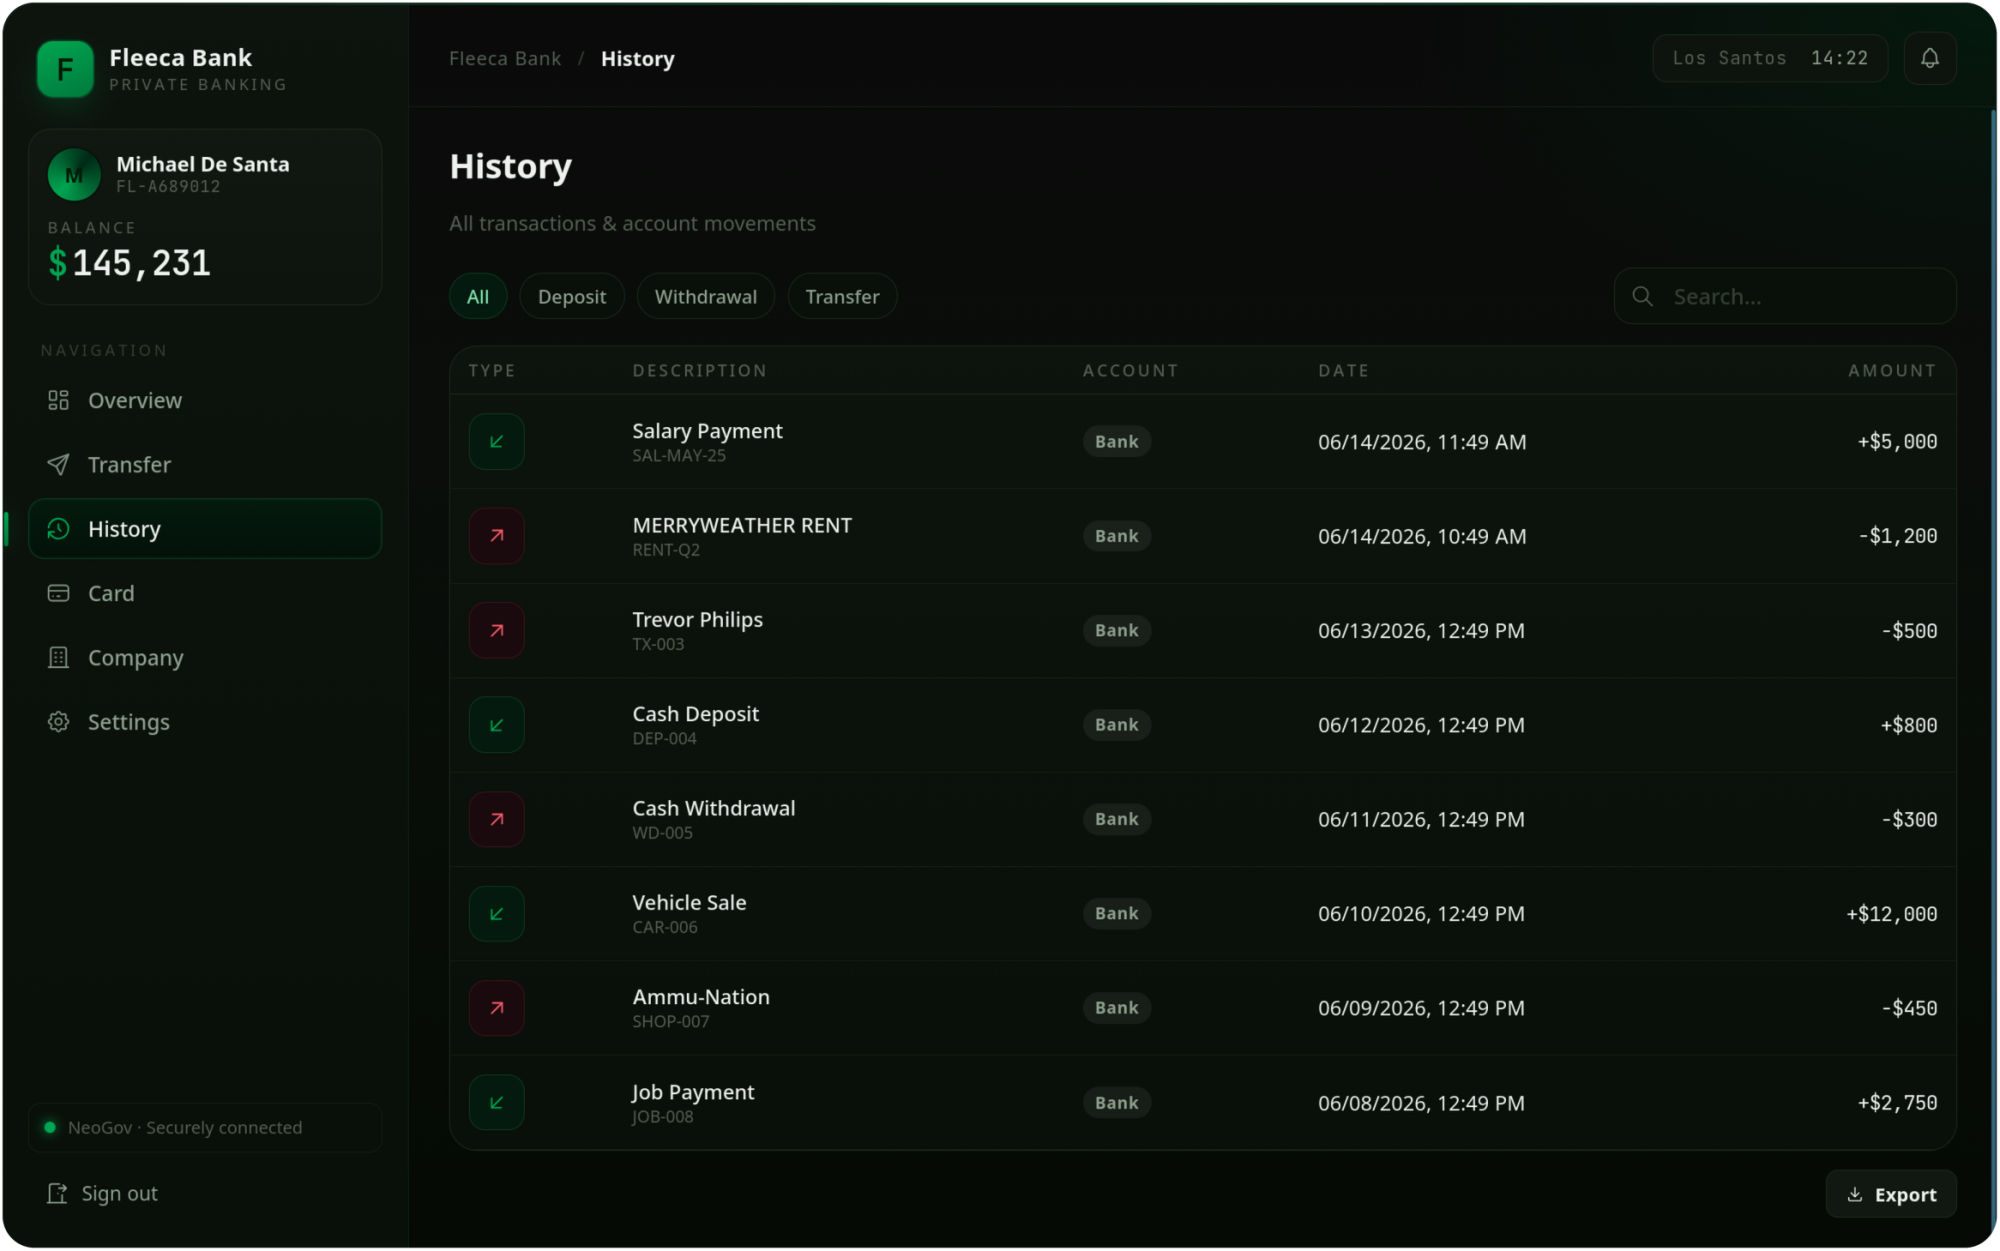
Task: Click the green NeoGov connection status dot
Action: 50,1127
